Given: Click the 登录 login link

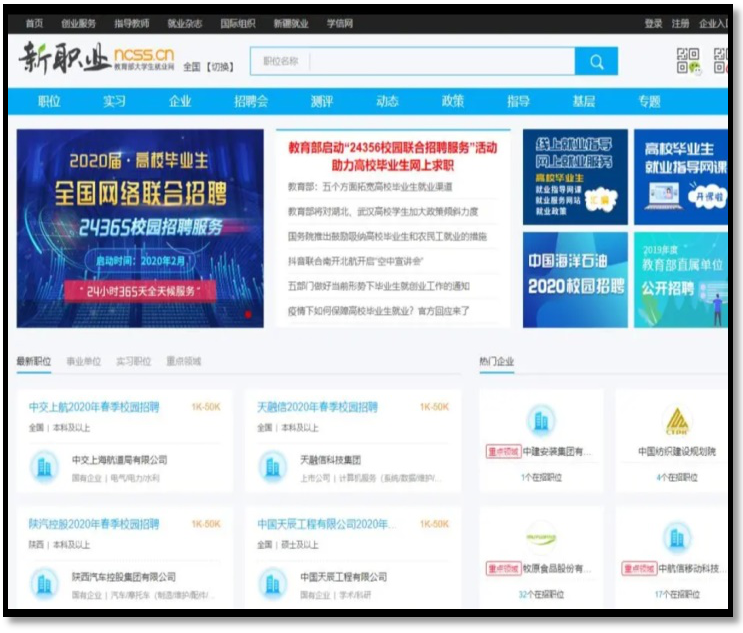Looking at the screenshot, I should [653, 23].
